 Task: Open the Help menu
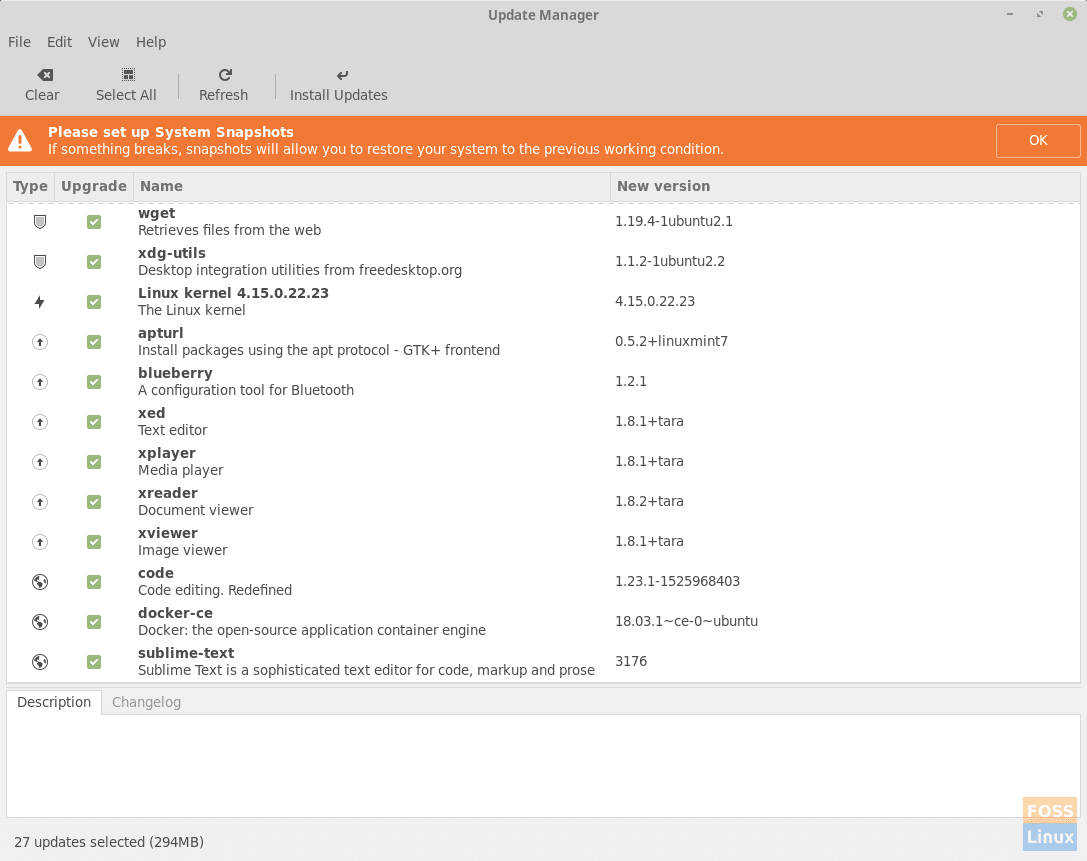click(151, 42)
